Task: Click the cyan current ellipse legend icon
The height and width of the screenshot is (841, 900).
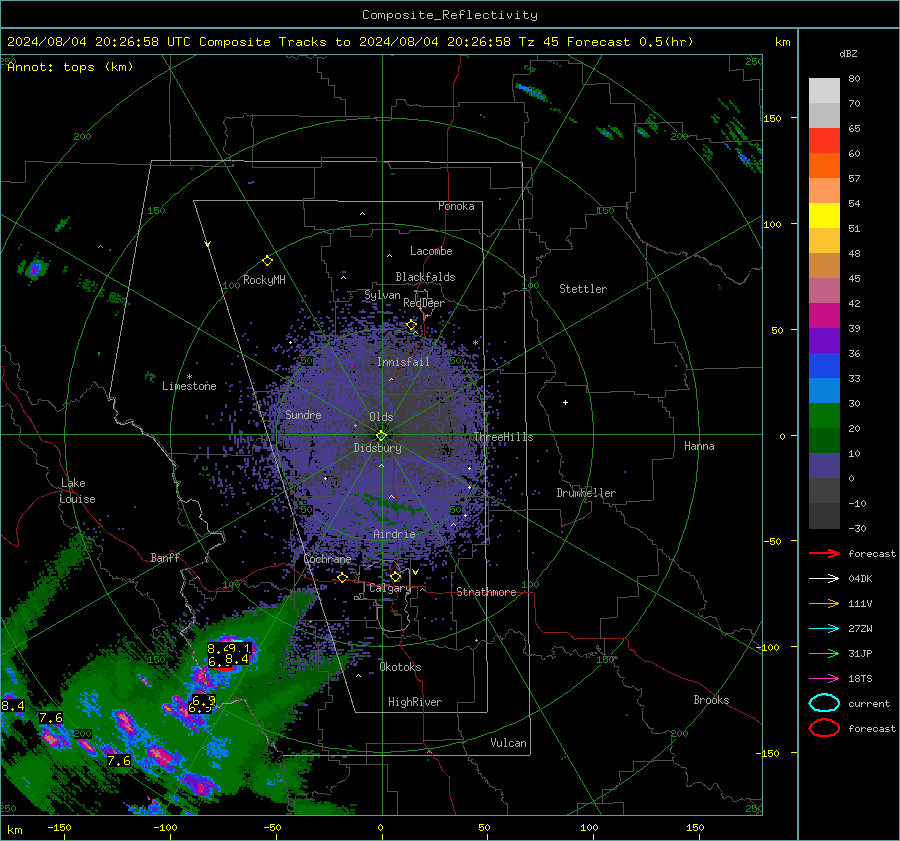Action: 824,703
